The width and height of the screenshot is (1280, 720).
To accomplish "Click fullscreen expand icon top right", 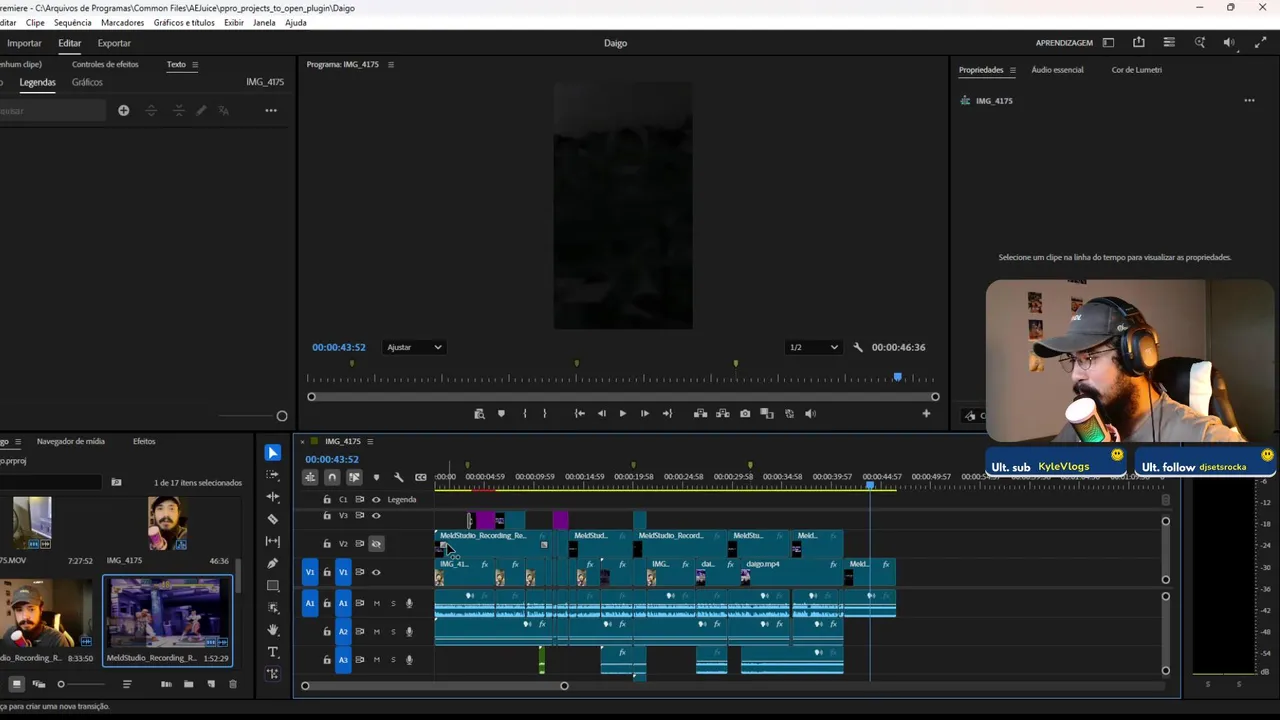I will (1260, 43).
